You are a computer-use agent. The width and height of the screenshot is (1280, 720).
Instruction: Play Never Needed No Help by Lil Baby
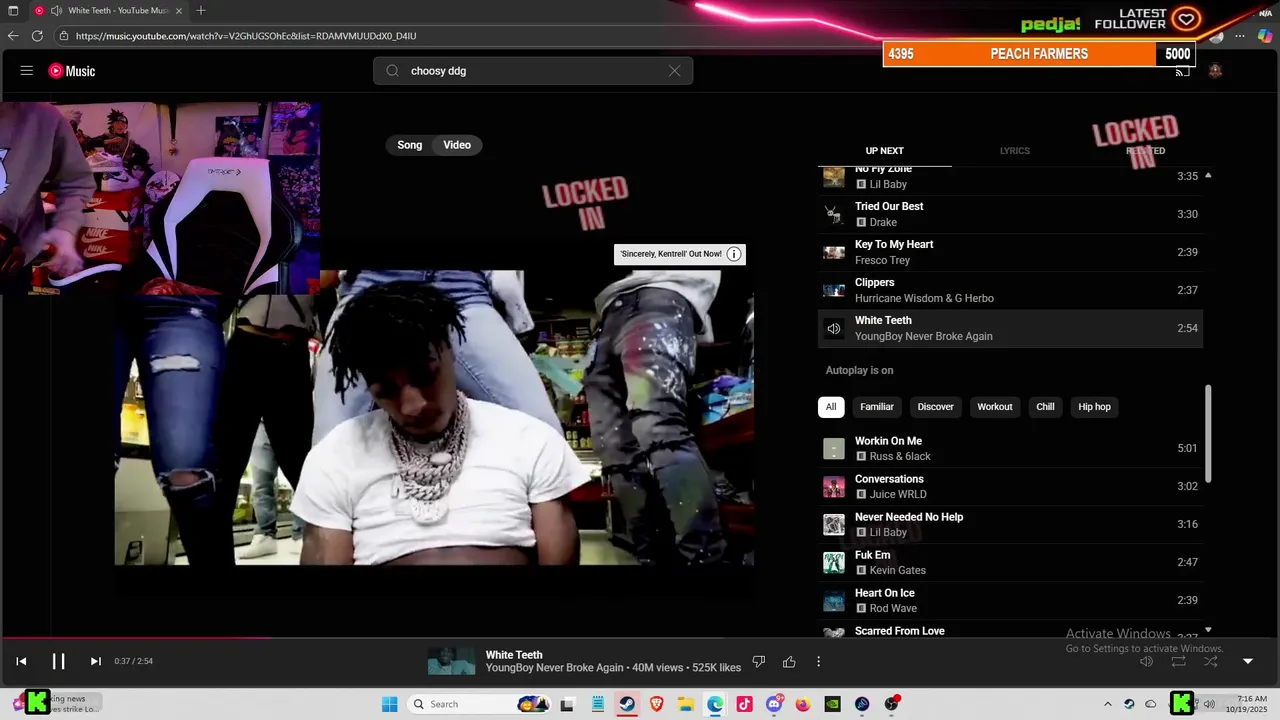pyautogui.click(x=1010, y=524)
